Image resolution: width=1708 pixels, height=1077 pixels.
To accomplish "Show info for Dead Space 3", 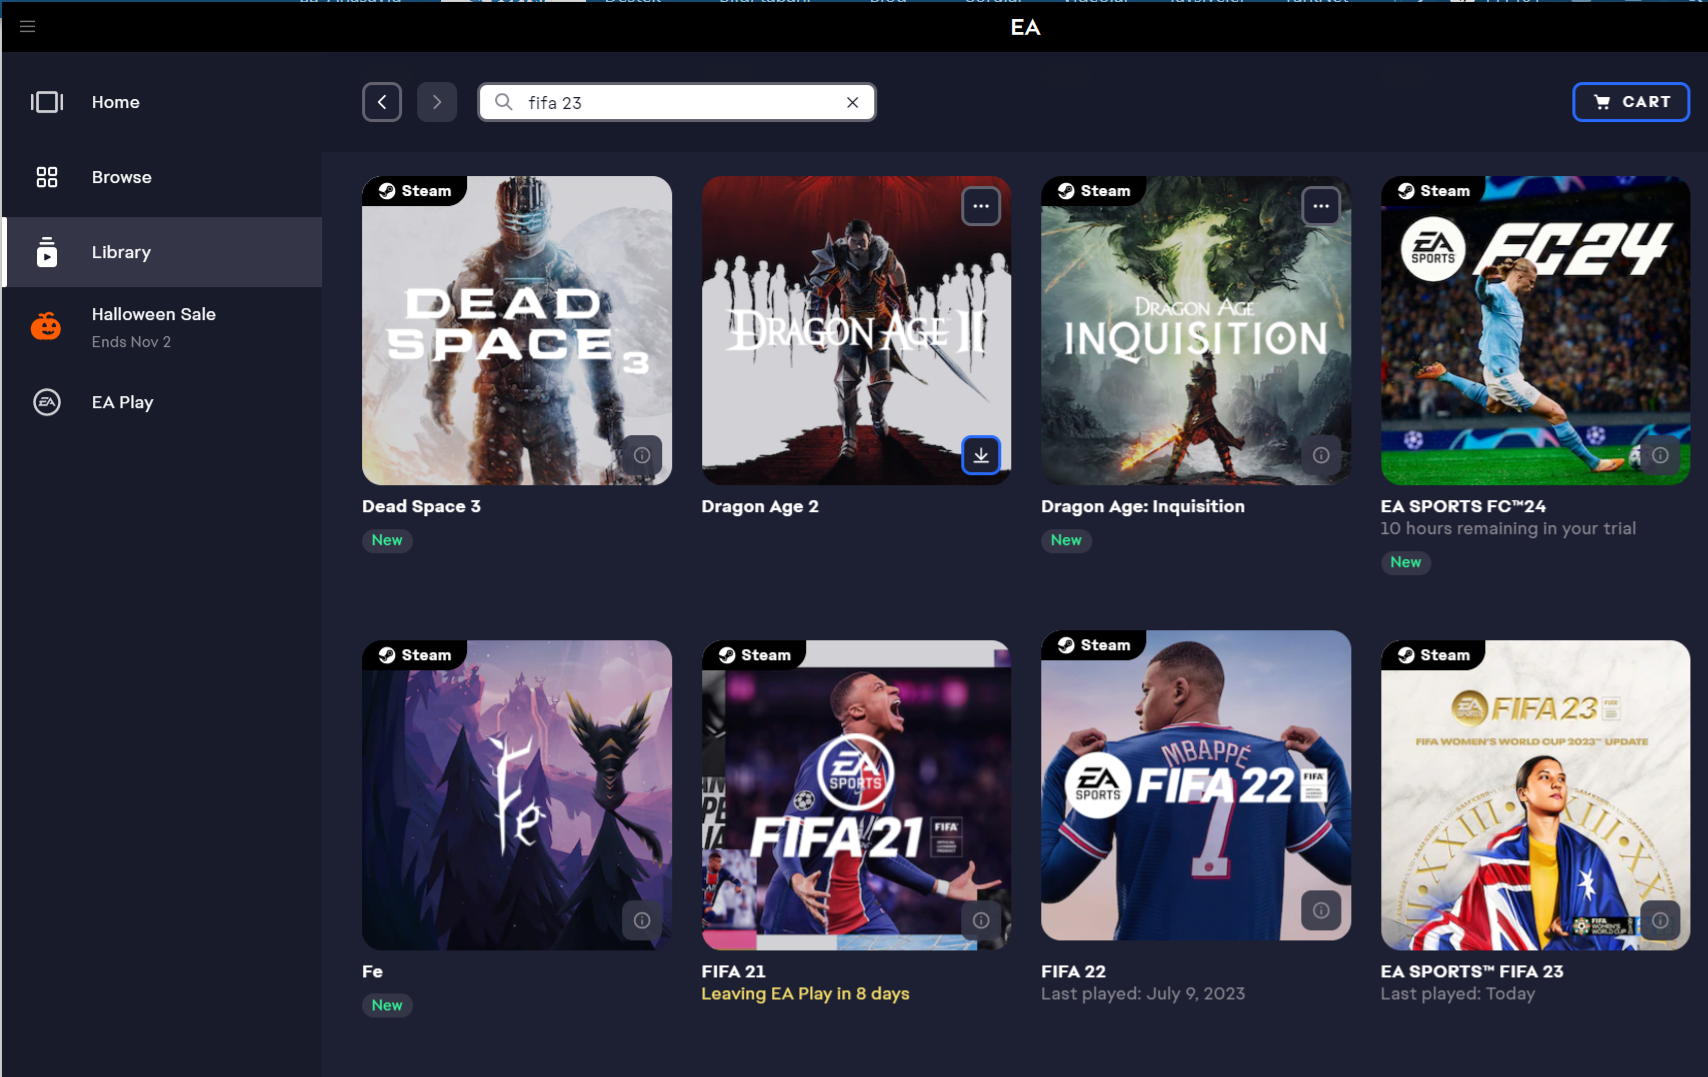I will click(x=642, y=455).
